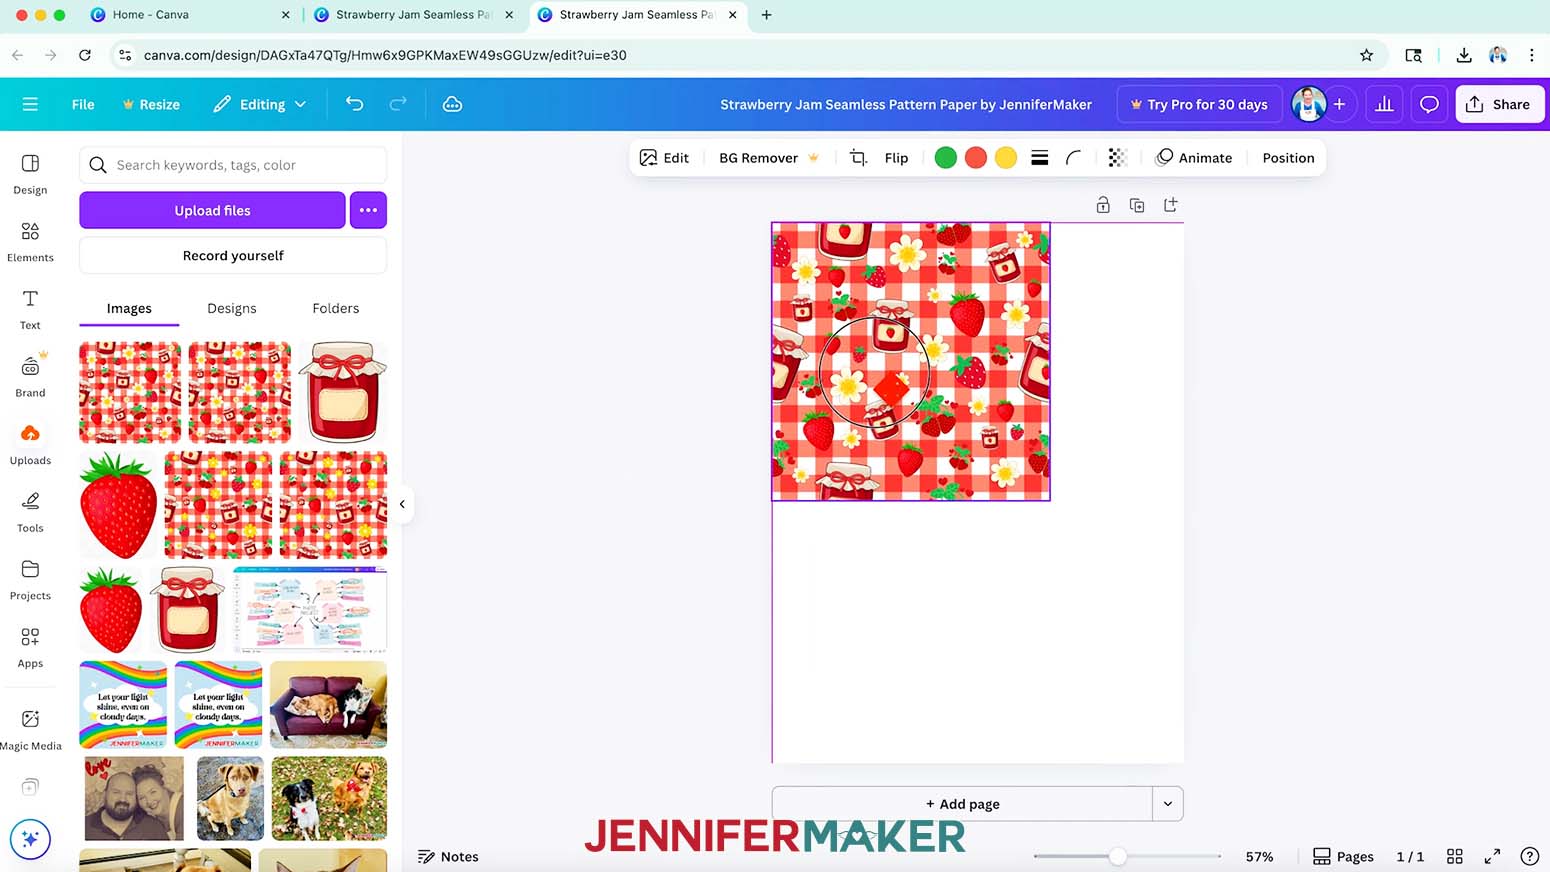Open the Editing mode dropdown
Viewport: 1550px width, 872px height.
[x=260, y=104]
